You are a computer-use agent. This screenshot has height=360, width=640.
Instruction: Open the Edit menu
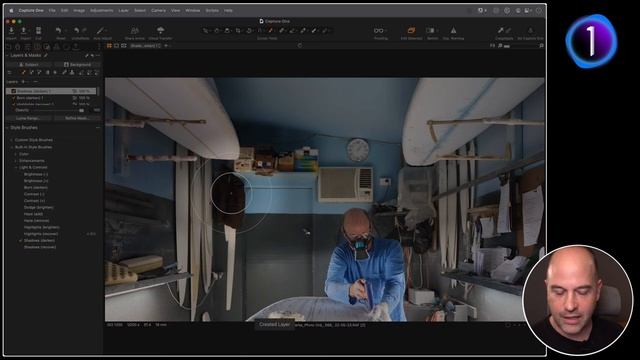click(64, 10)
